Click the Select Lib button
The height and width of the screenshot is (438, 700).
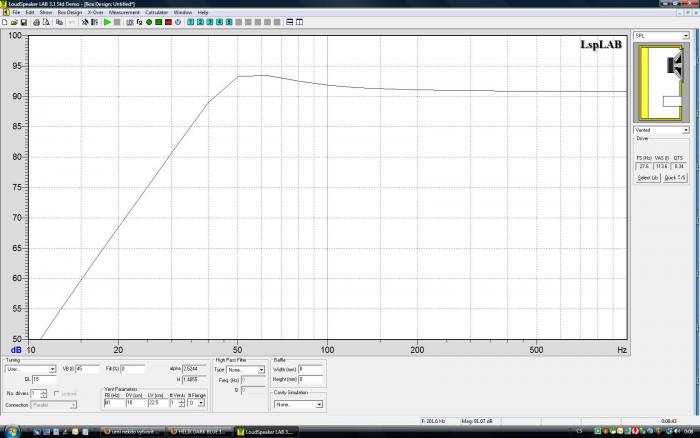[x=647, y=178]
